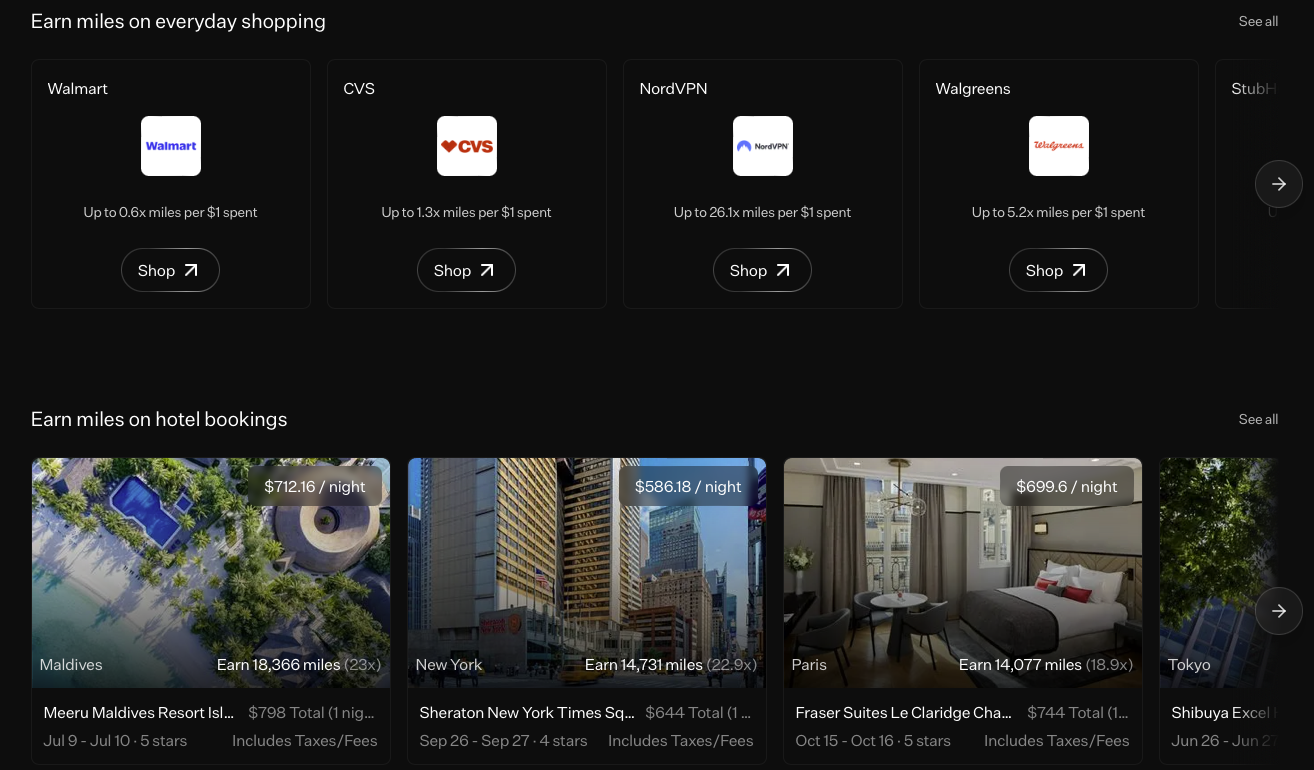The width and height of the screenshot is (1314, 770).
Task: Click Shop under NordVPN
Action: coord(762,270)
